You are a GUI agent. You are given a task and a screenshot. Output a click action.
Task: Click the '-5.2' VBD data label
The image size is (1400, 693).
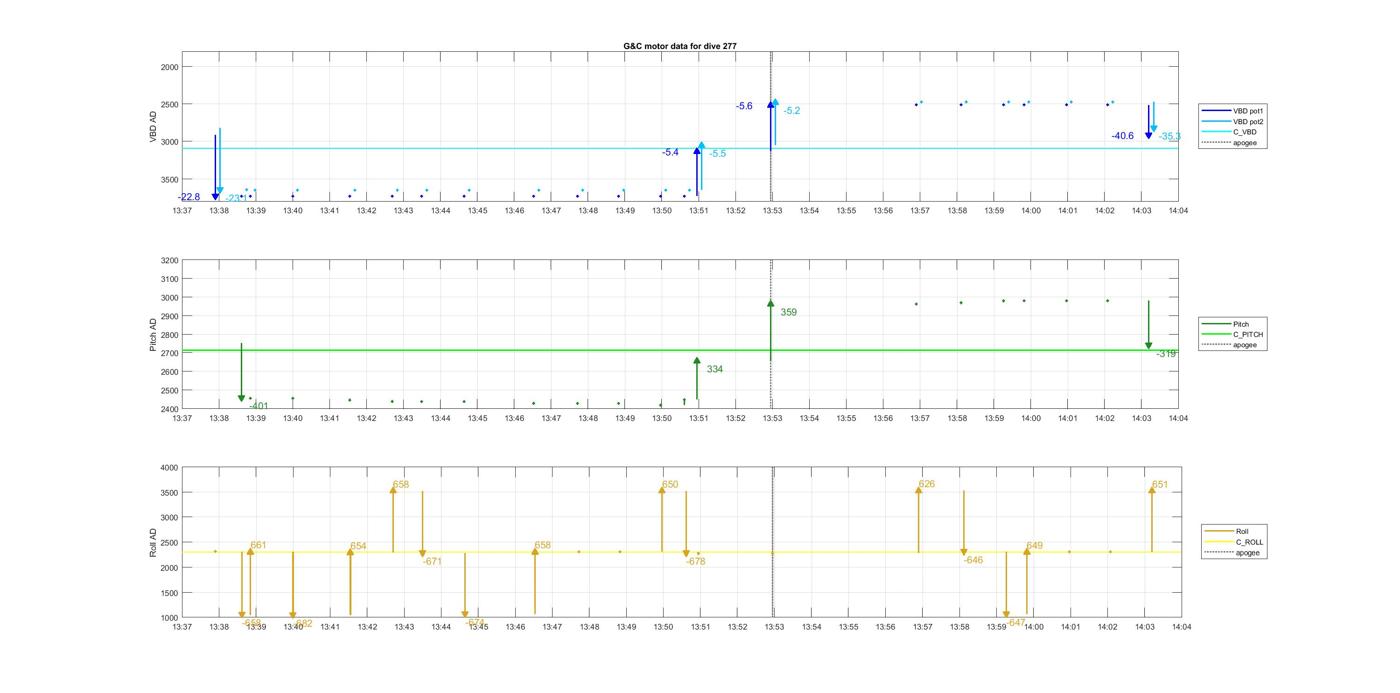tap(792, 111)
